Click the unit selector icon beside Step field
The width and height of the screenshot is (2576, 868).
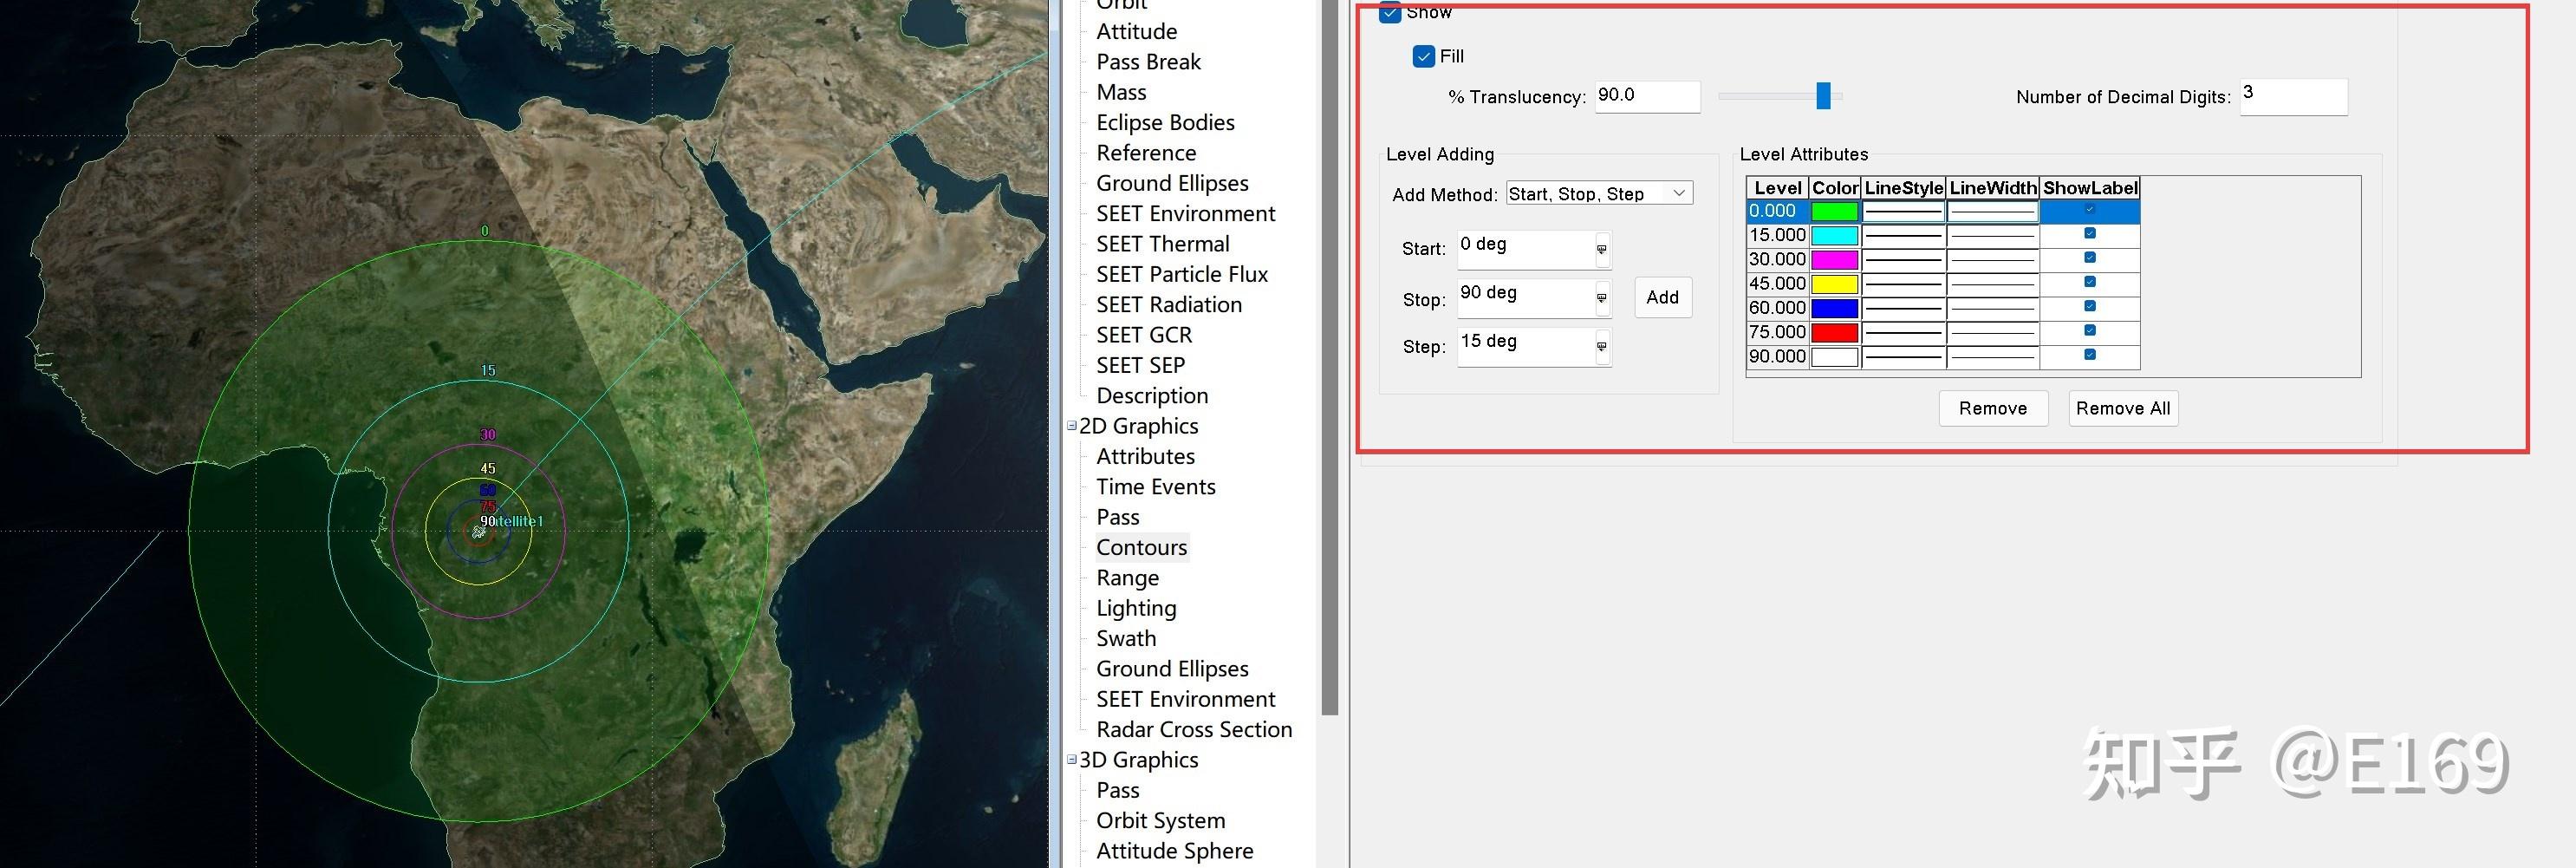1601,346
